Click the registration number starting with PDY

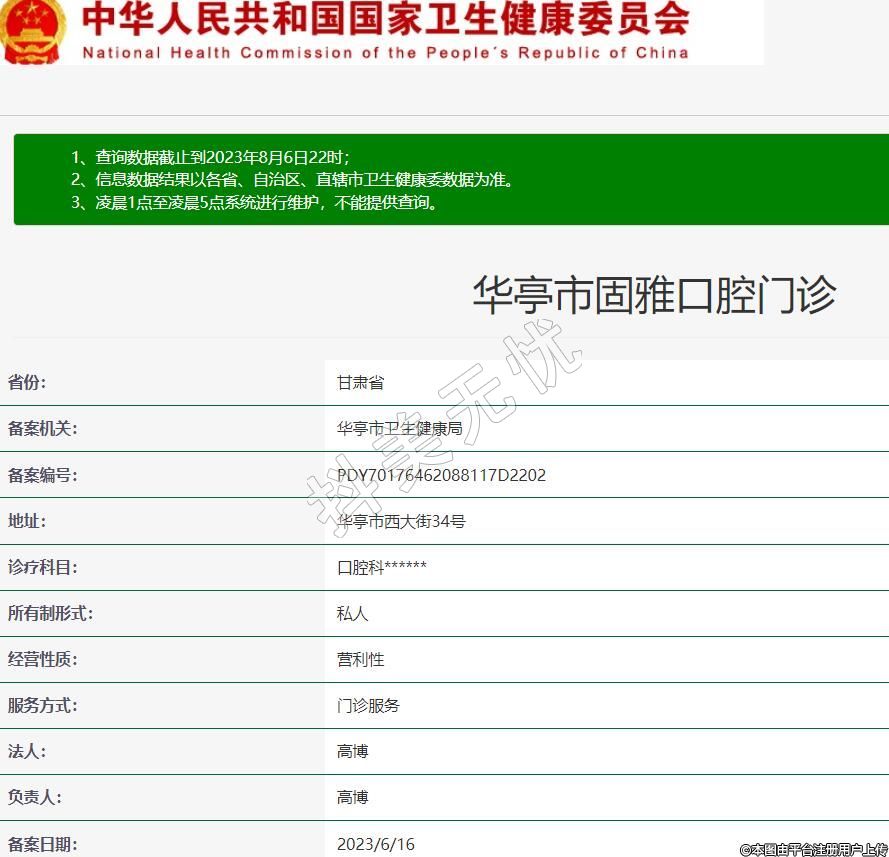pos(441,475)
